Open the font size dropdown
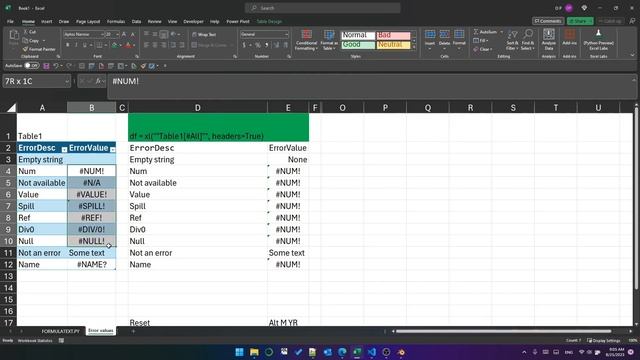This screenshot has height=360, width=640. pyautogui.click(x=118, y=35)
